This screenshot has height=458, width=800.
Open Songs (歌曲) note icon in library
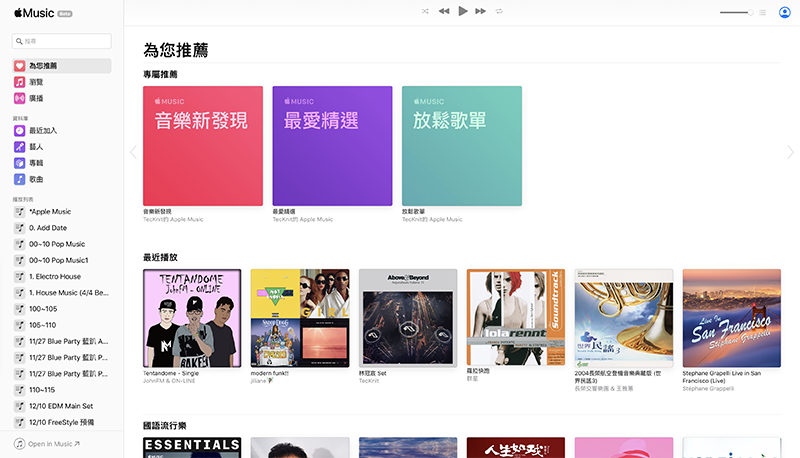click(20, 179)
